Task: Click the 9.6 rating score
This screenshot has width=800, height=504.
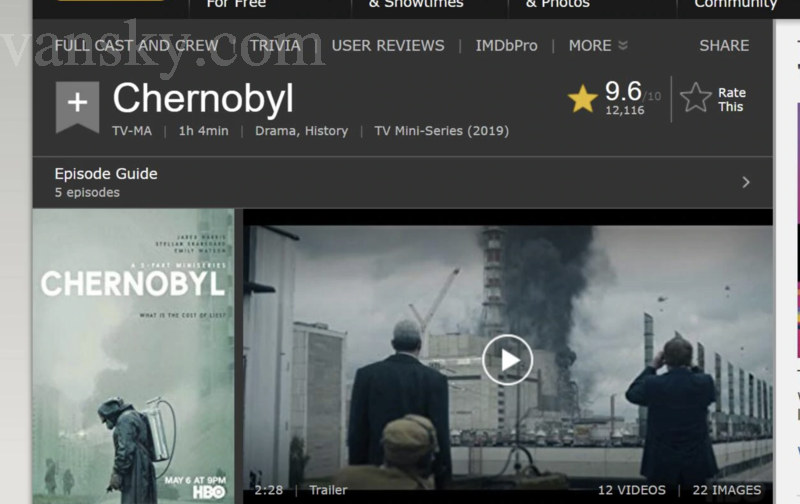Action: (623, 91)
